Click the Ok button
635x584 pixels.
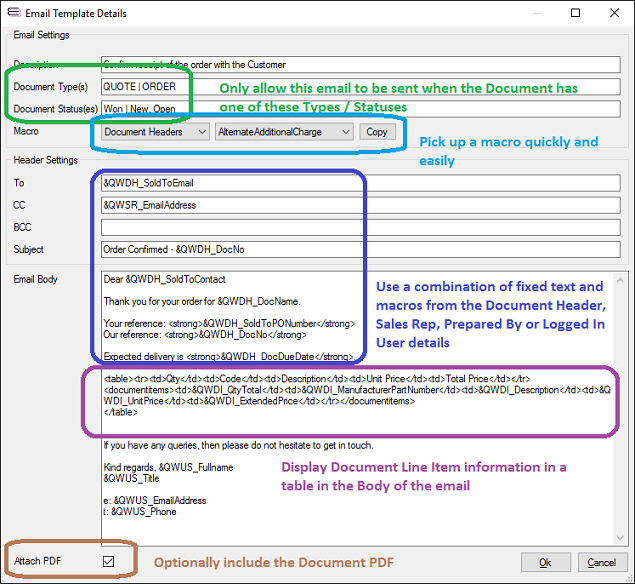(x=547, y=562)
